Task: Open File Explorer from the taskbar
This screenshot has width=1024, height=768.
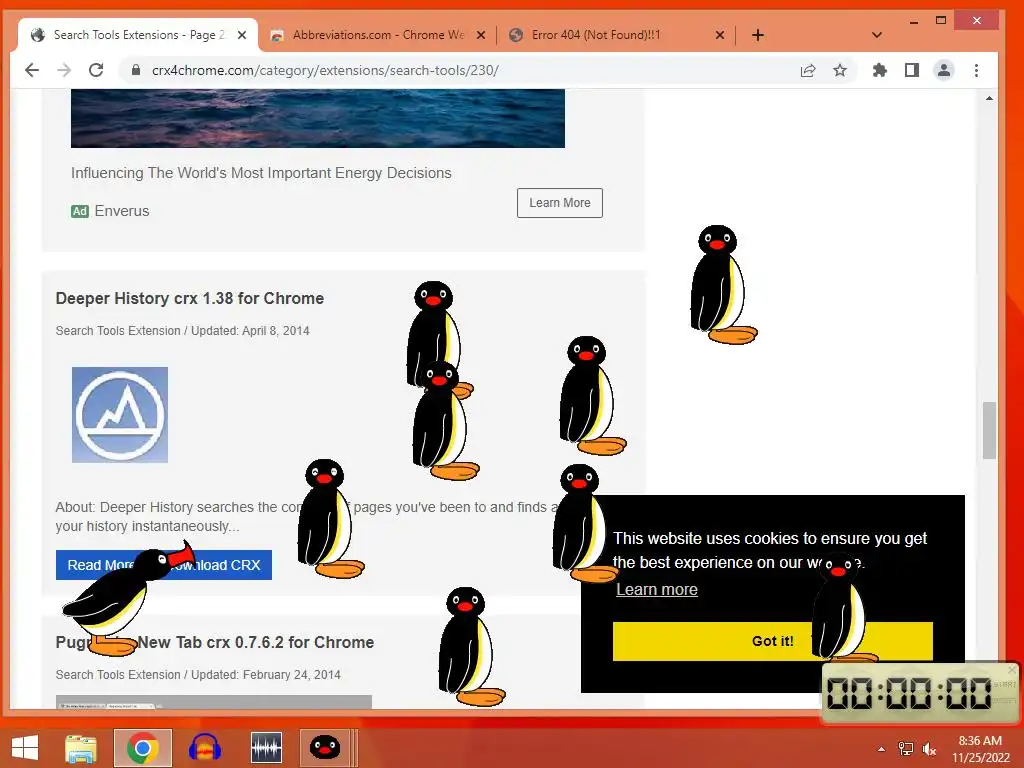Action: 81,748
